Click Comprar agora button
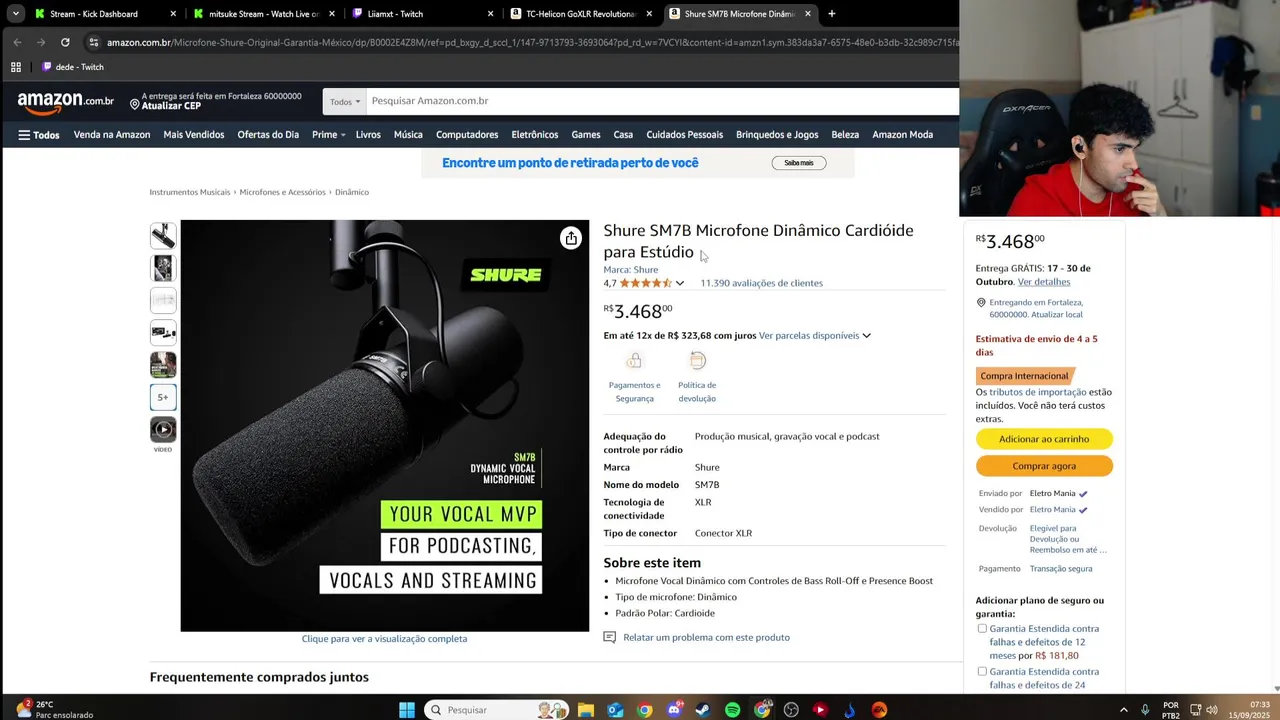Screen dimensions: 1280x720 click(x=1044, y=466)
